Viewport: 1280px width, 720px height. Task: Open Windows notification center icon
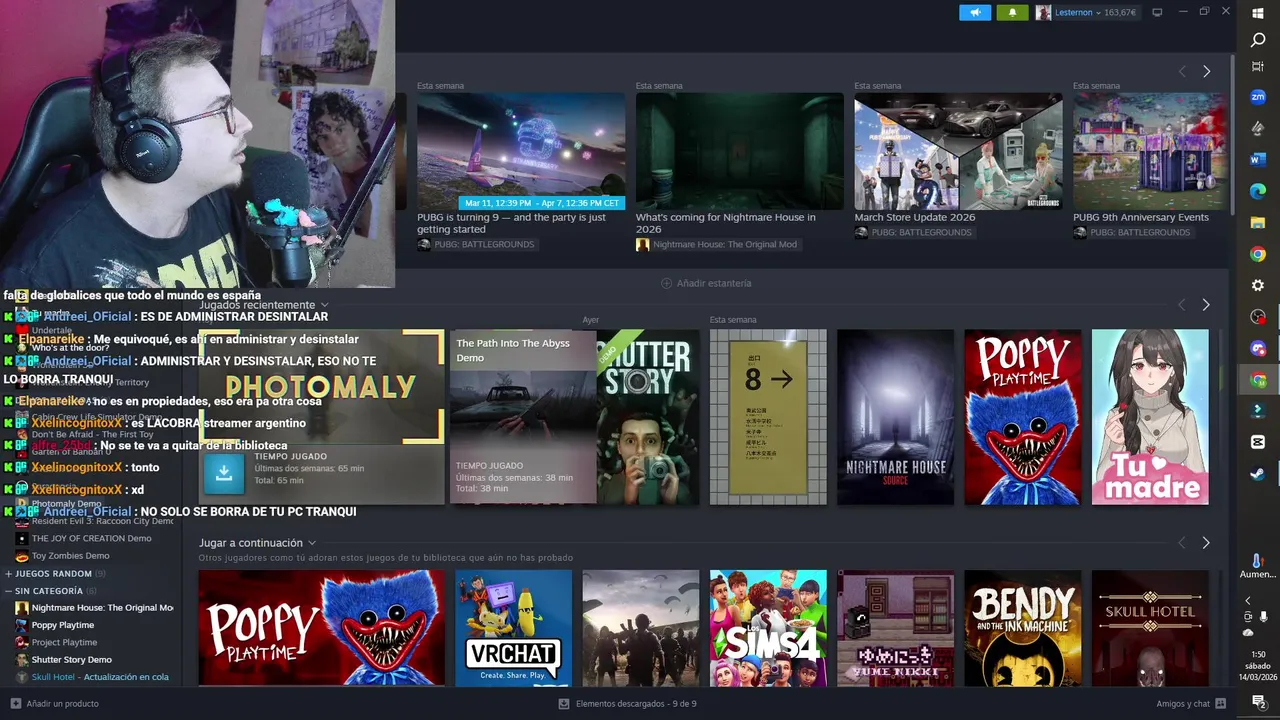pos(1258,703)
